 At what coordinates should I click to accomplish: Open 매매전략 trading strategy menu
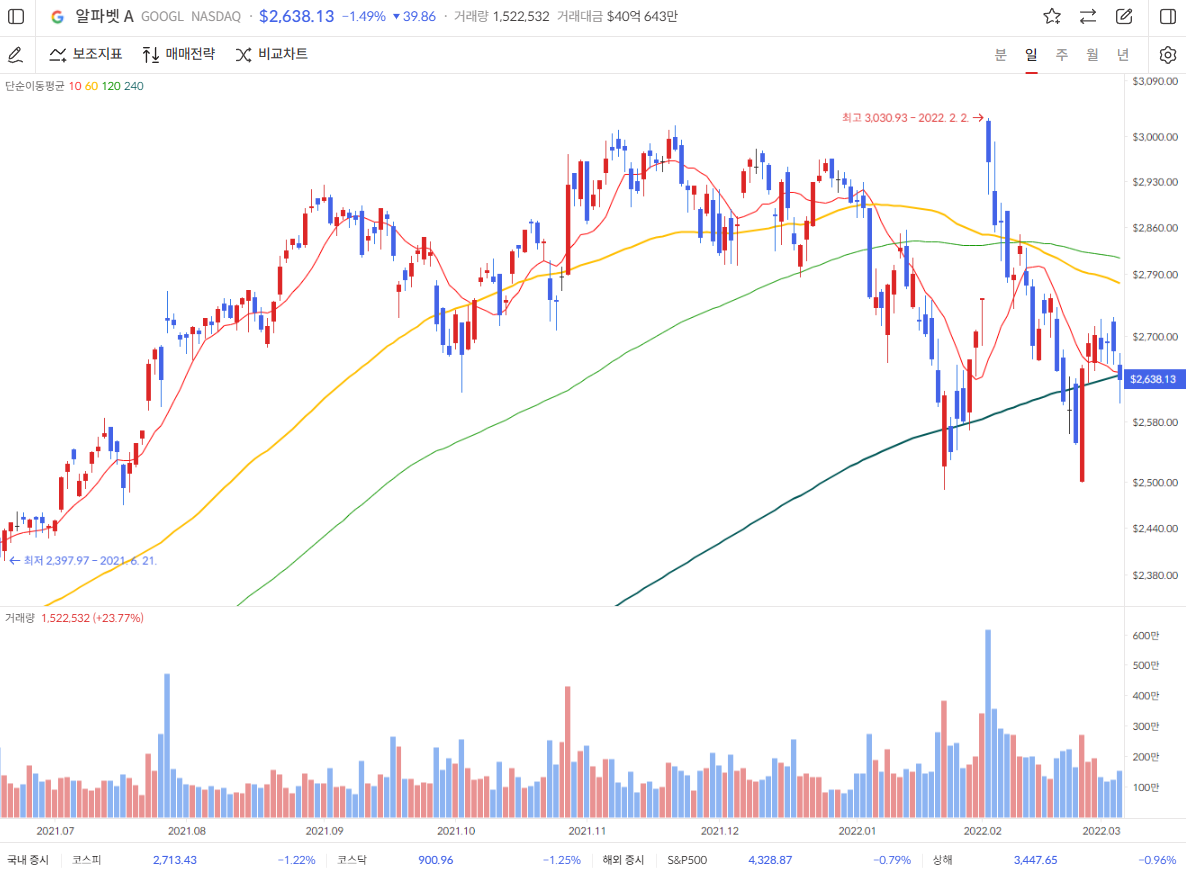click(179, 54)
